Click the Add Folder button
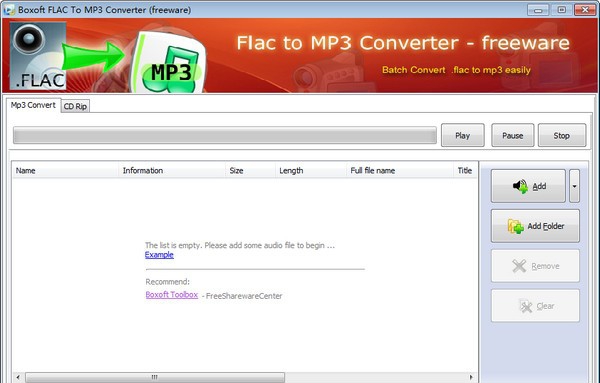600x383 pixels. coord(535,226)
